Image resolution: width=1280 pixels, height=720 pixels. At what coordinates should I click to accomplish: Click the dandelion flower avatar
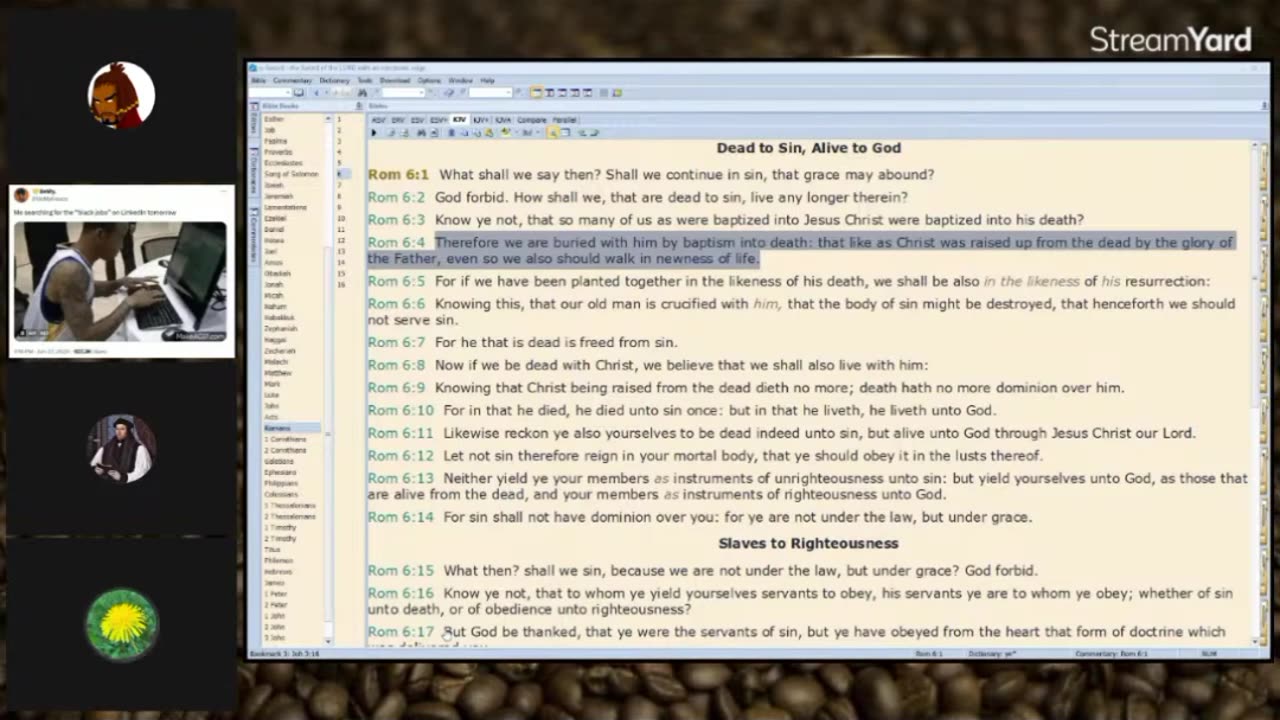tap(121, 623)
